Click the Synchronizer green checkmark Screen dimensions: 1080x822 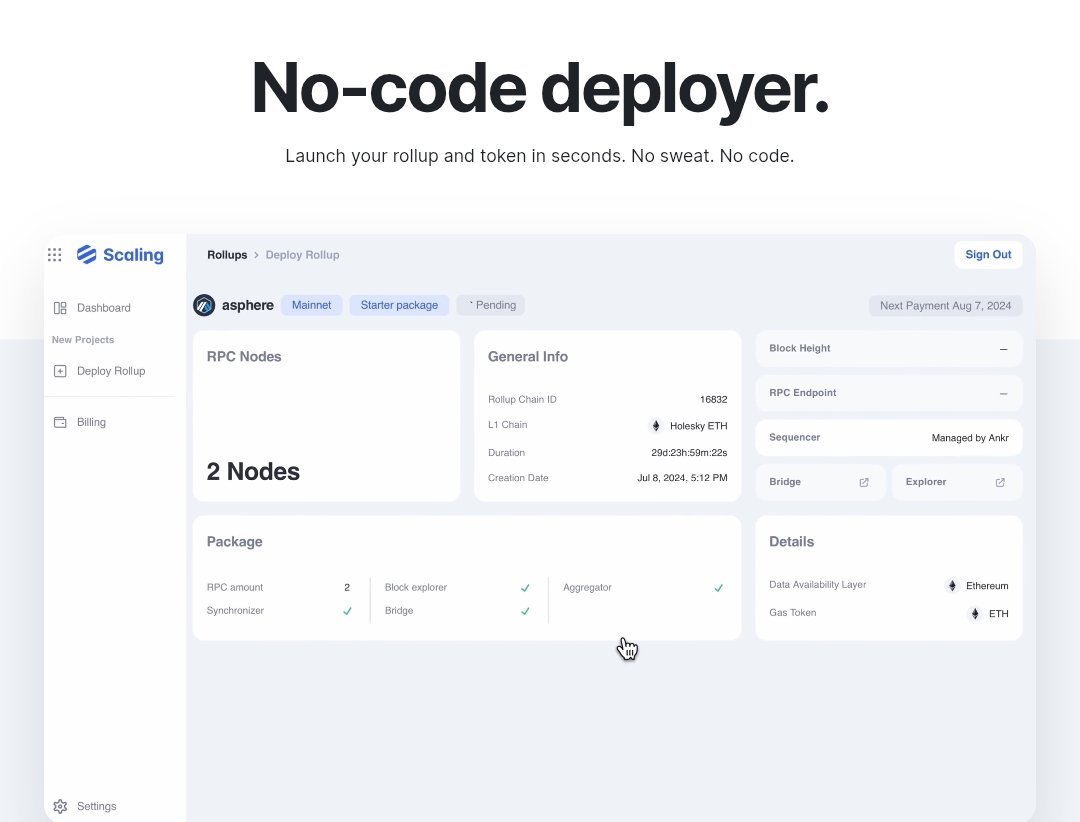tap(347, 611)
